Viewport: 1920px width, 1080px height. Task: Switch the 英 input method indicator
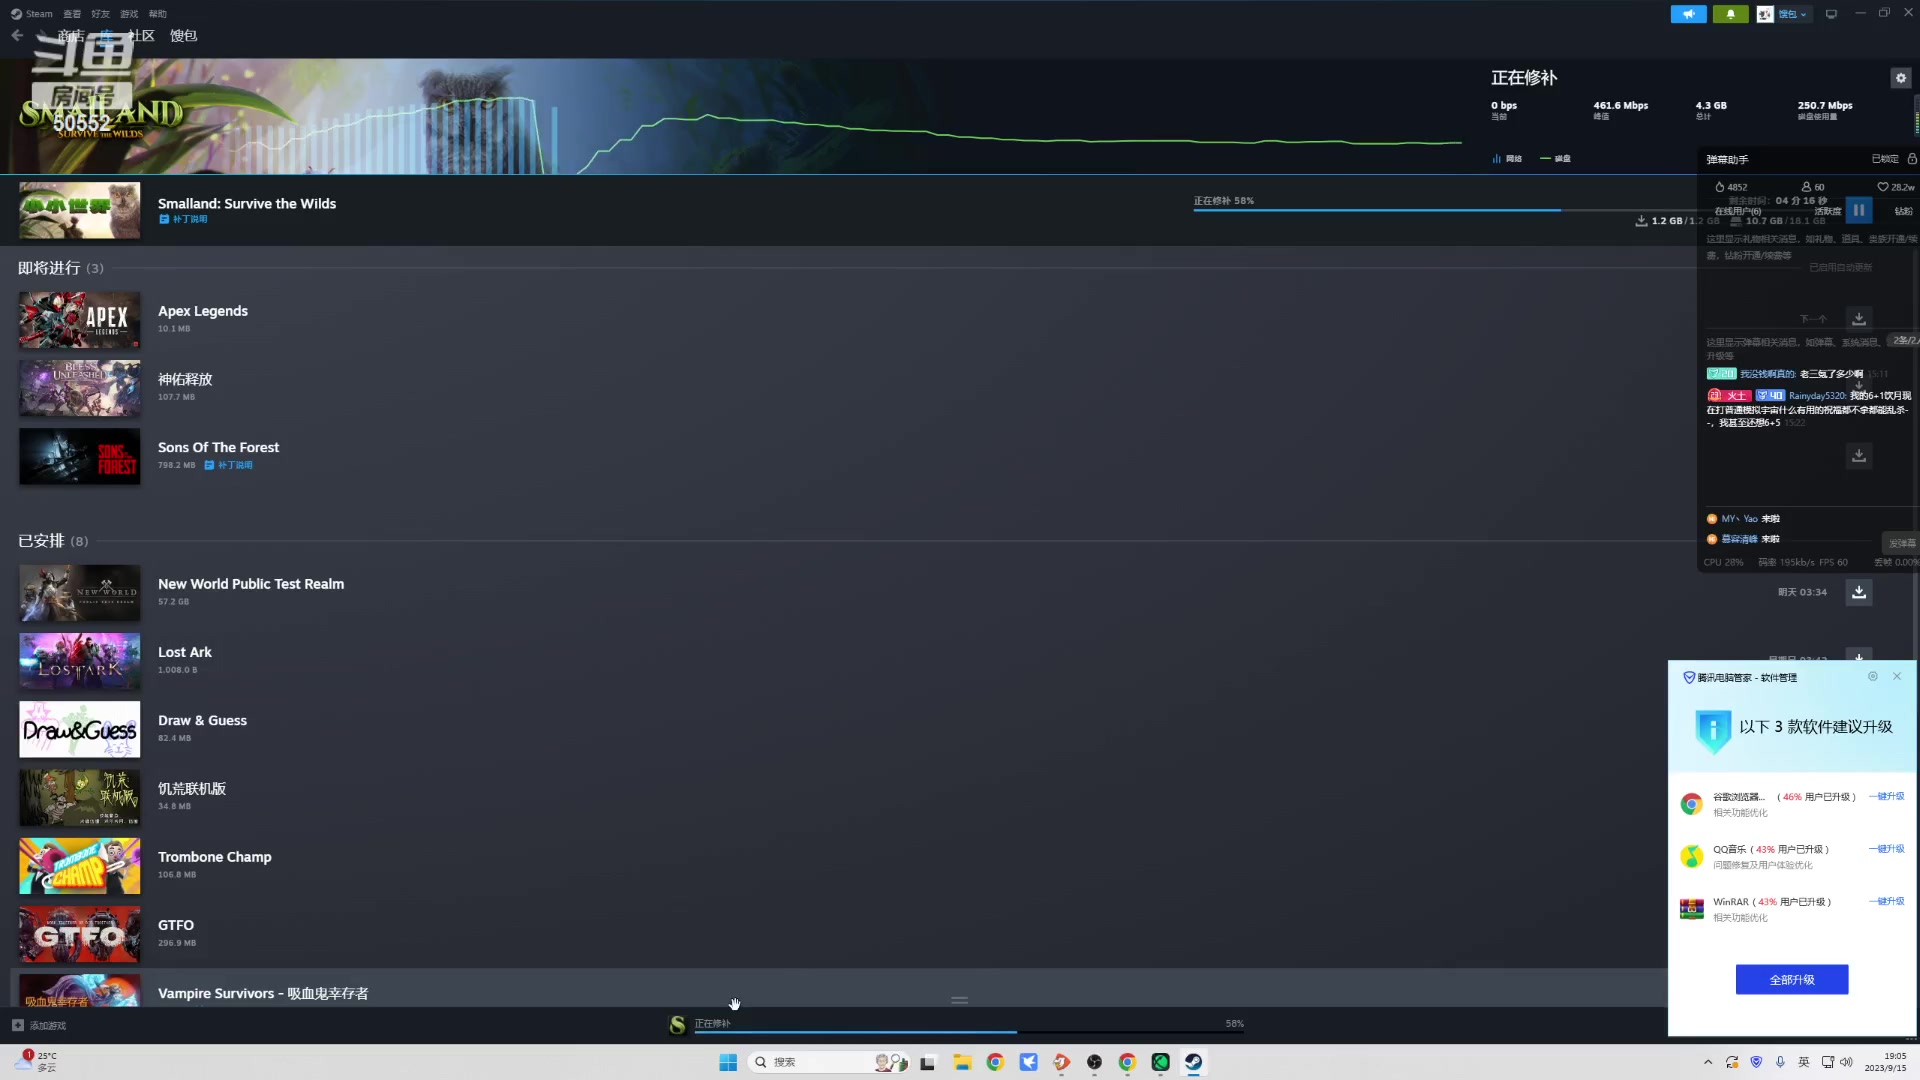coord(1804,1062)
